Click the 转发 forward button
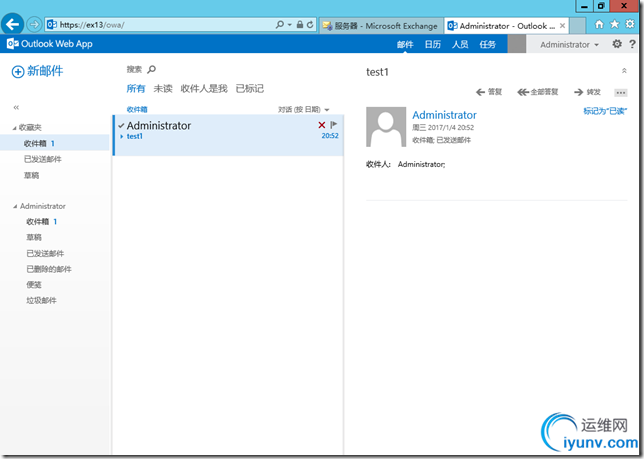Viewport: 644px width, 459px height. tap(587, 92)
